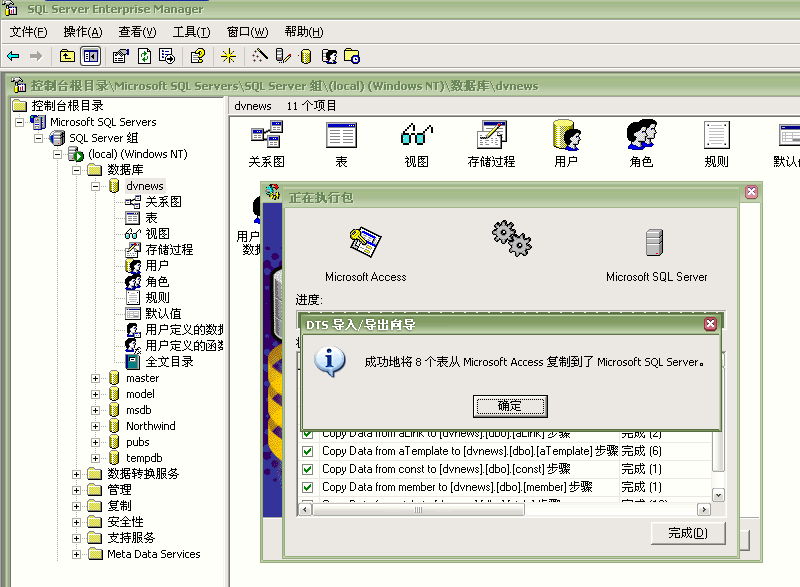Viewport: 800px width, 587px height.
Task: Toggle checkmark on 'Copy Data from member' step
Action: 306,487
